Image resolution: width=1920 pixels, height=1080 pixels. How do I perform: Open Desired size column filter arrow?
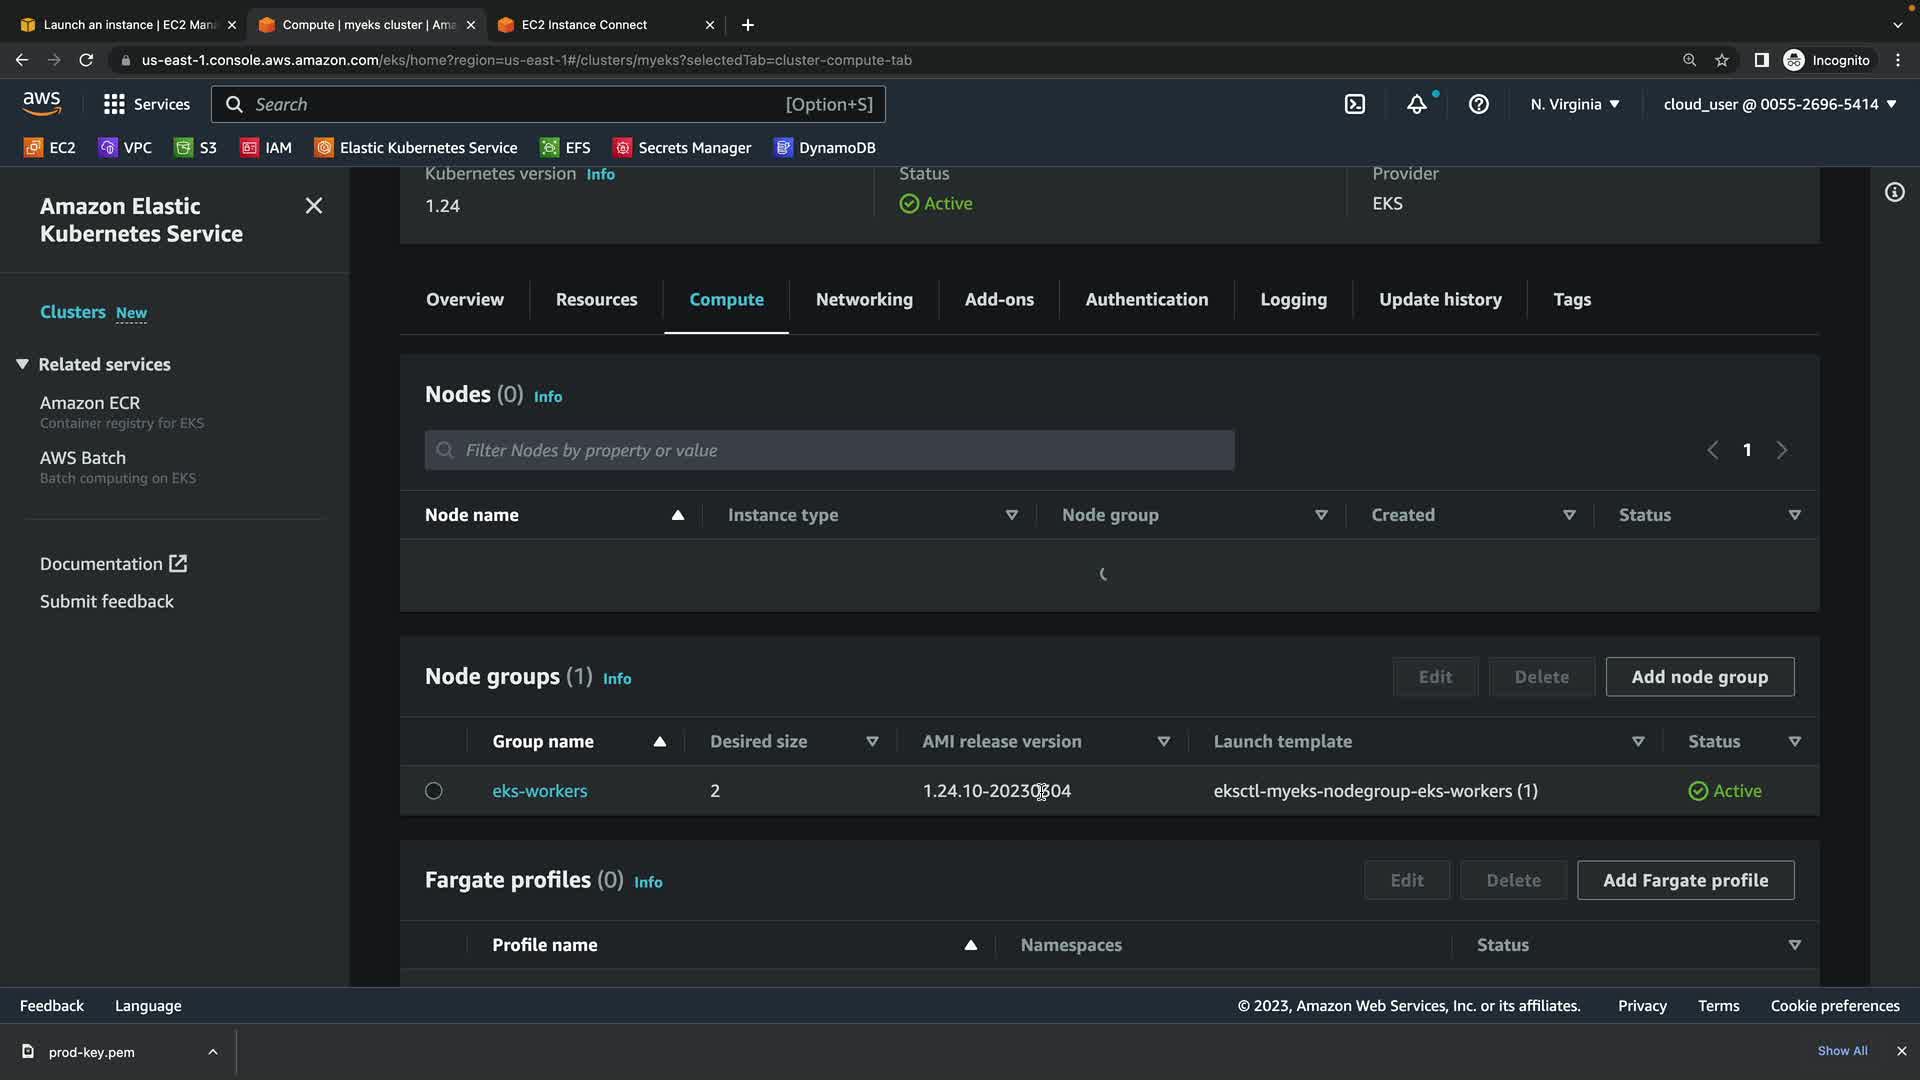click(x=872, y=742)
